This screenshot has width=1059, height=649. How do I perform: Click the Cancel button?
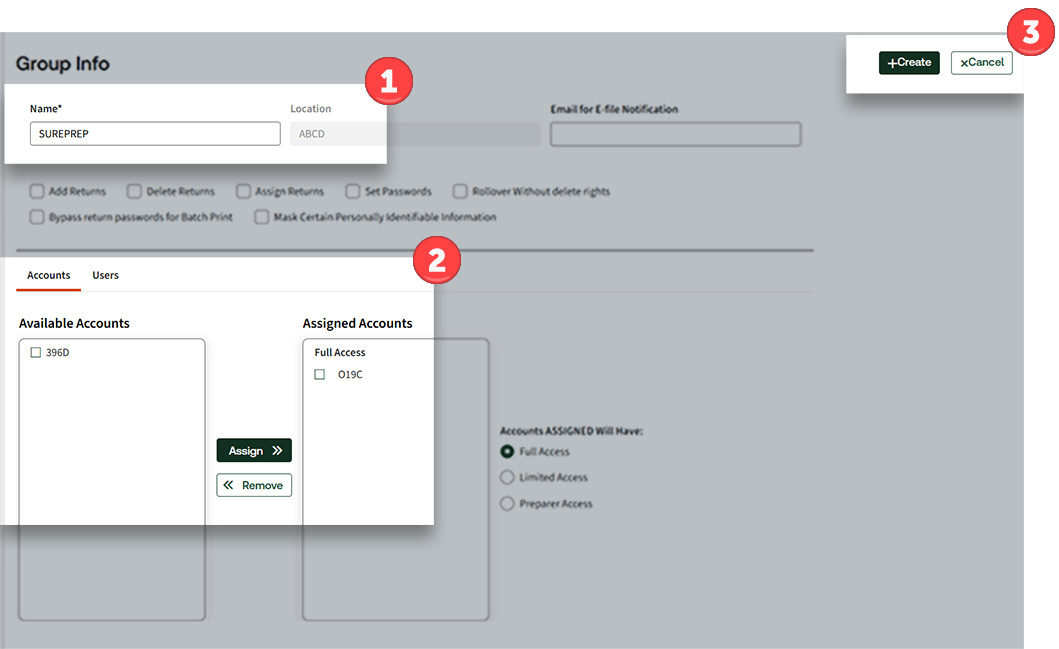[981, 63]
